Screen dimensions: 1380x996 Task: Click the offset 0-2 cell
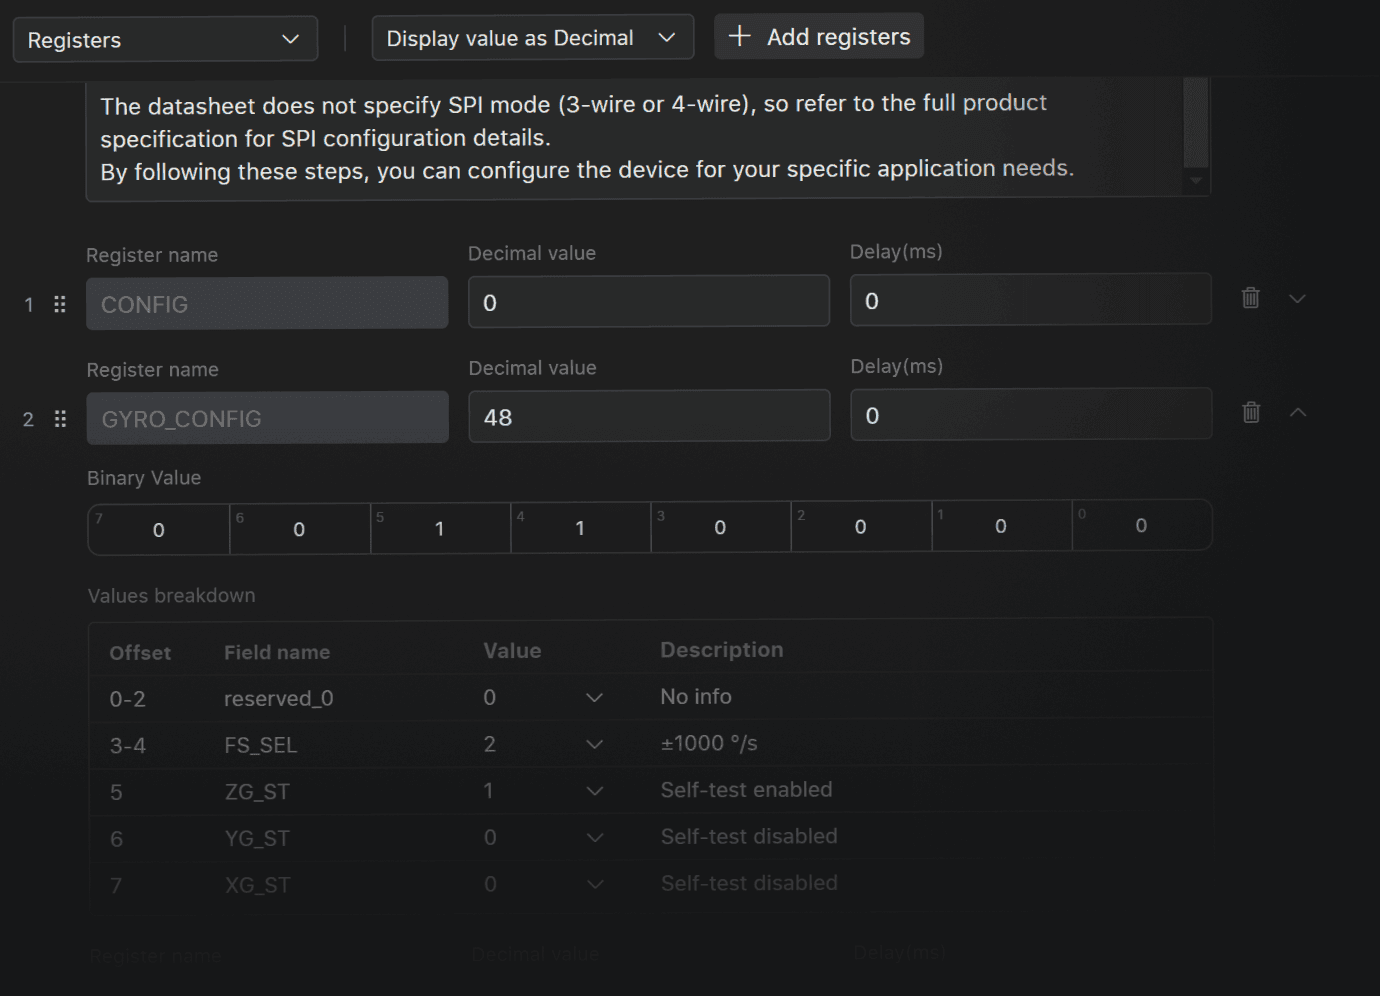(x=128, y=699)
